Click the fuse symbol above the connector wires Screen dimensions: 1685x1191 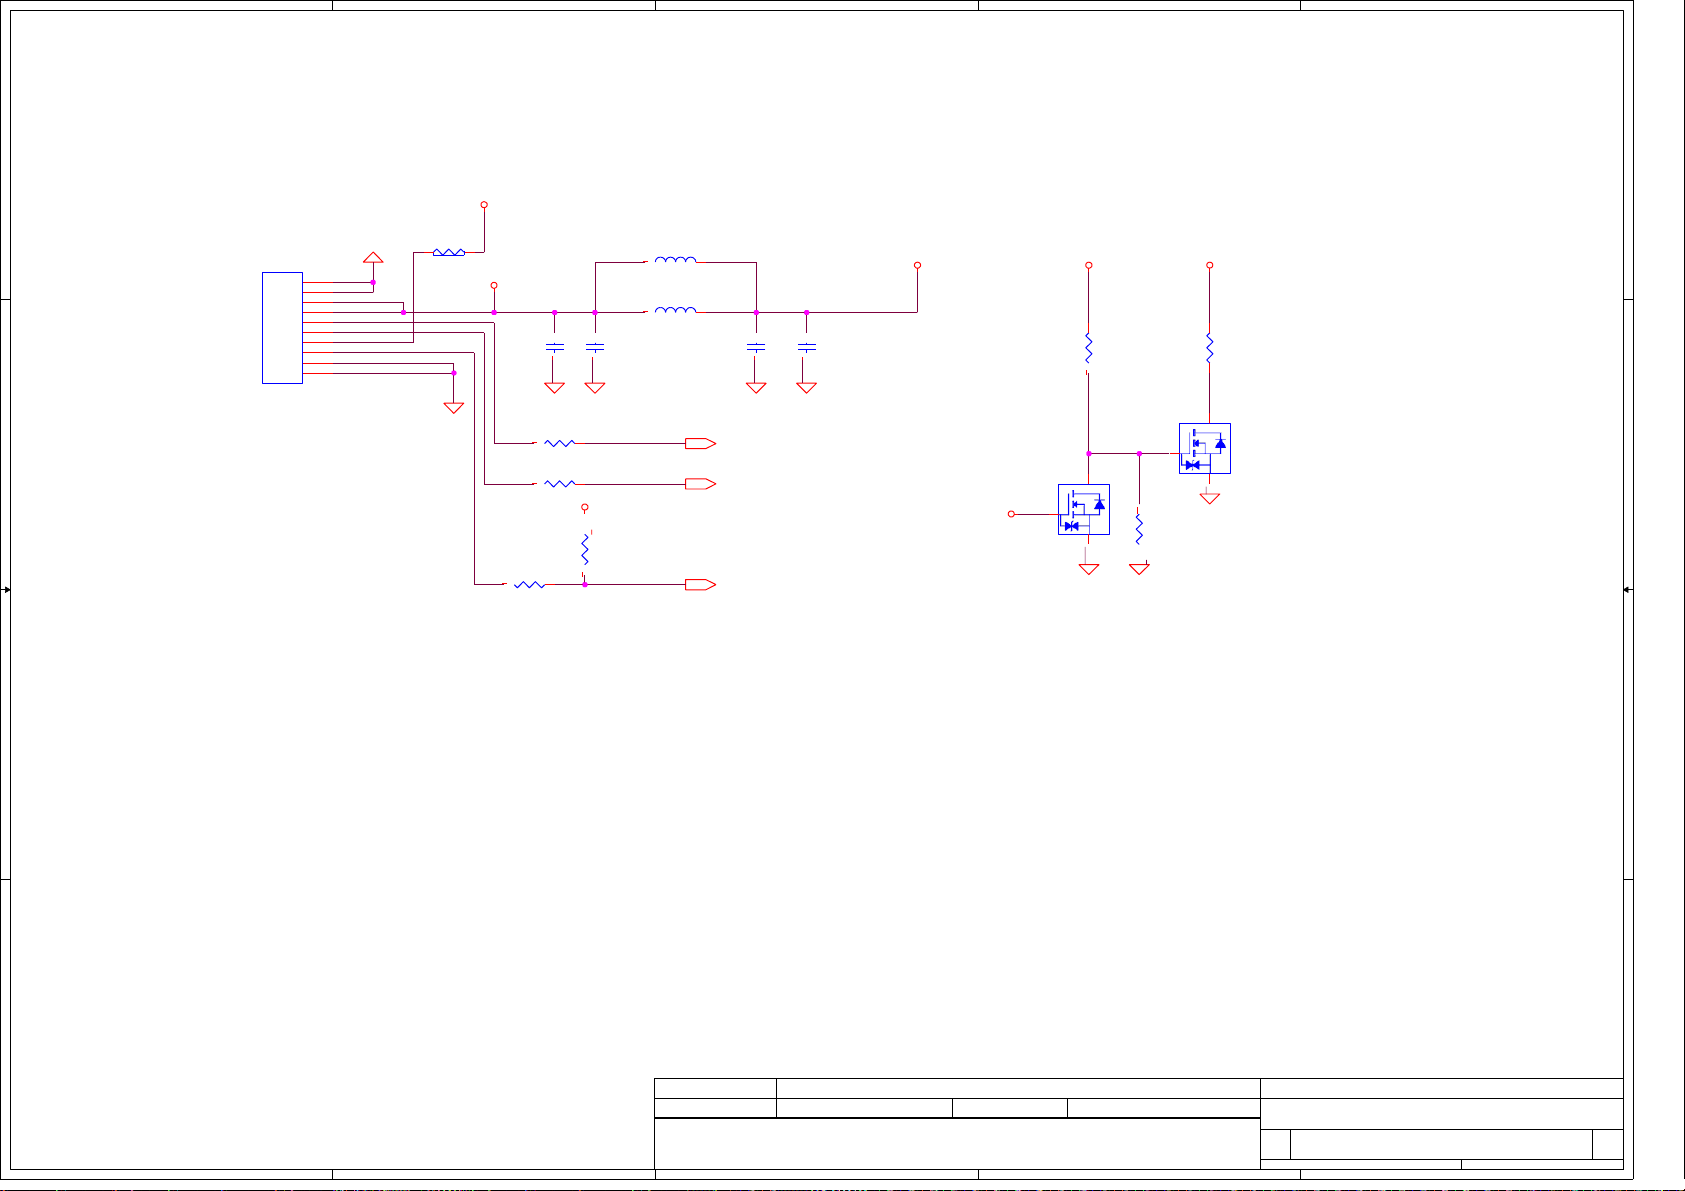click(448, 253)
